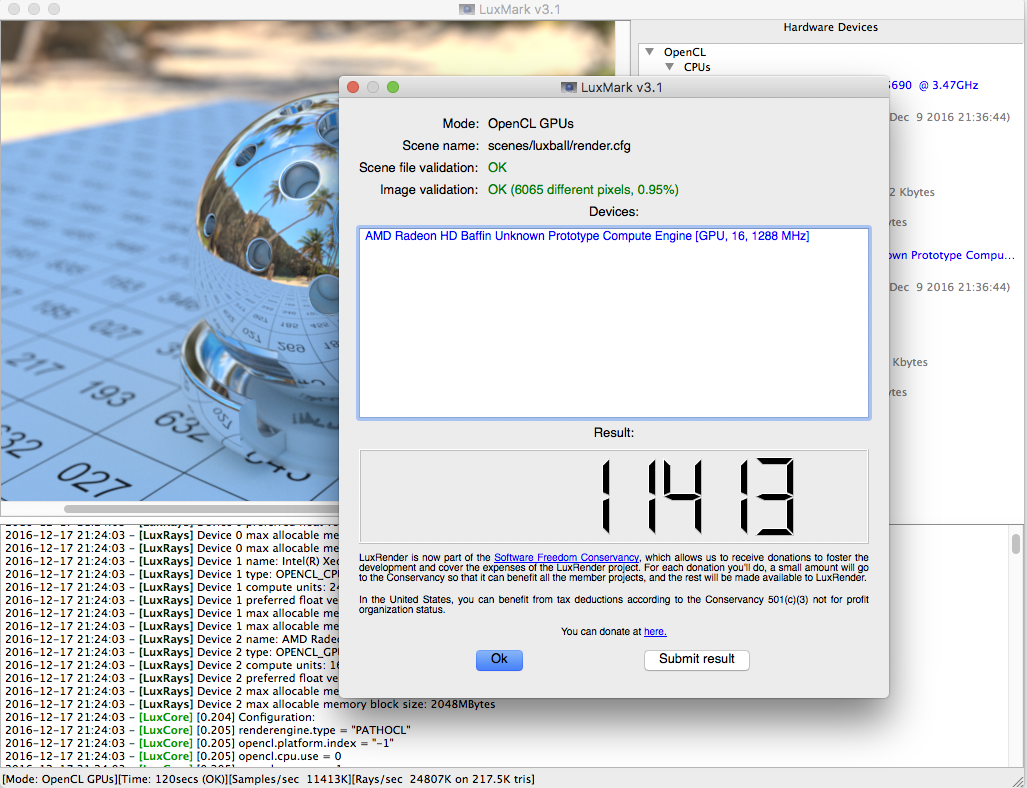Open the donate 'here.' link
Image resolution: width=1027 pixels, height=788 pixels.
click(x=655, y=631)
